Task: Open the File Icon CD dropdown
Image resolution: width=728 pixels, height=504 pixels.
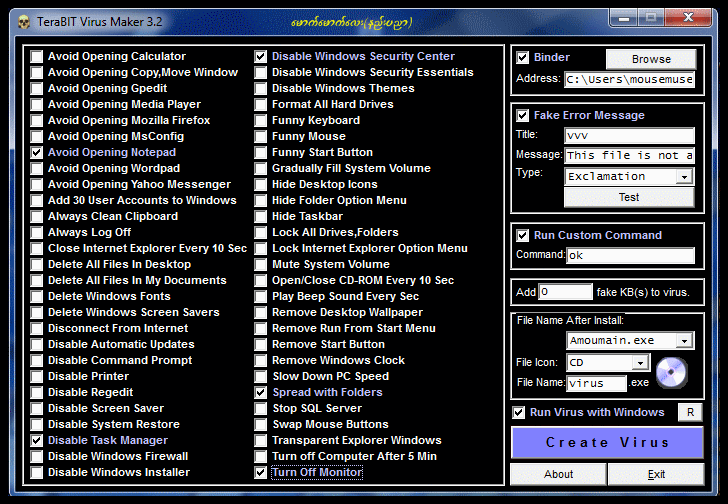Action: [640, 363]
